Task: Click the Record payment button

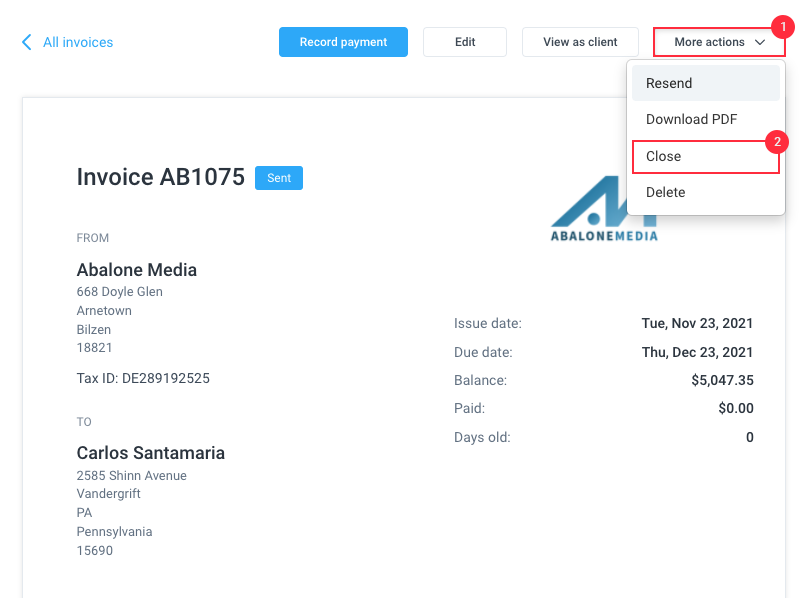Action: coord(343,42)
